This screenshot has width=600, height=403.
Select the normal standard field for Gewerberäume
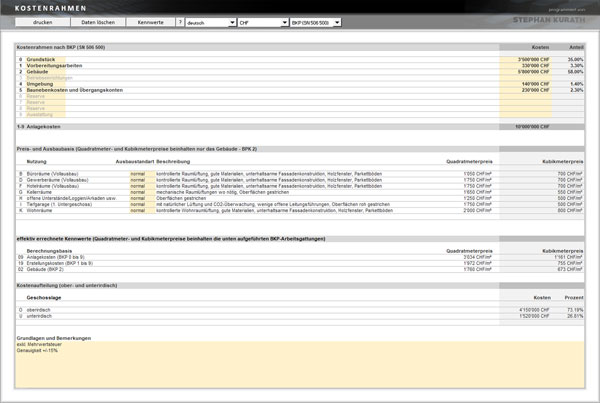[x=142, y=180]
